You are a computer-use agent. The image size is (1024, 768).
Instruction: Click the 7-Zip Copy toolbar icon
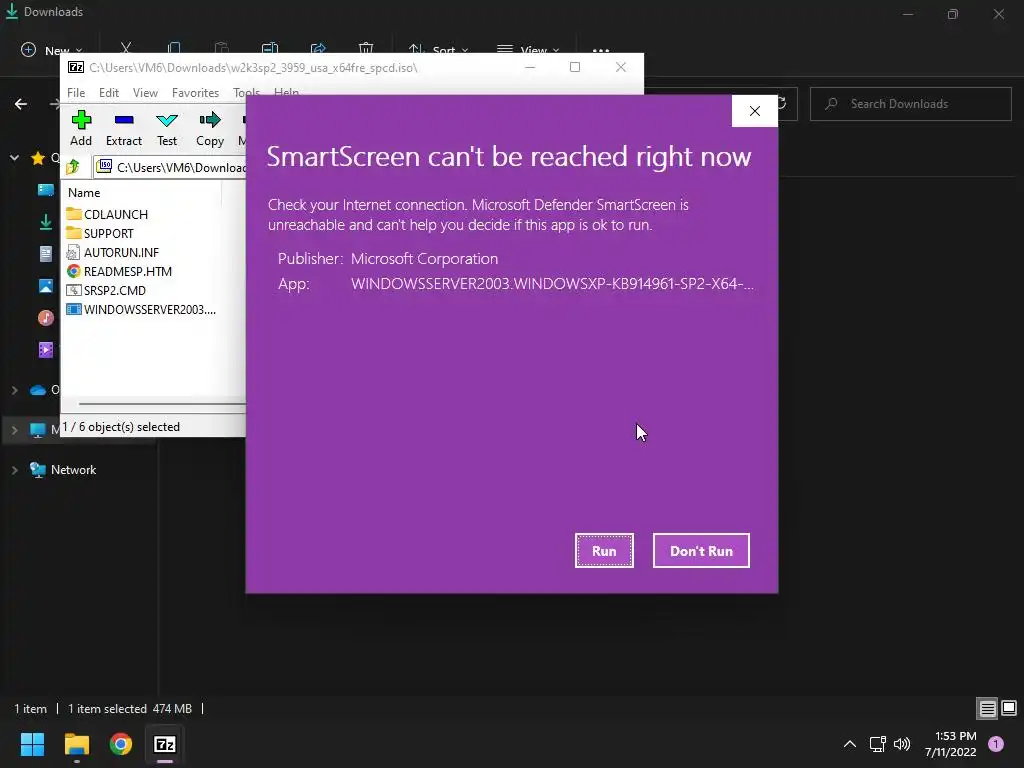pyautogui.click(x=210, y=129)
